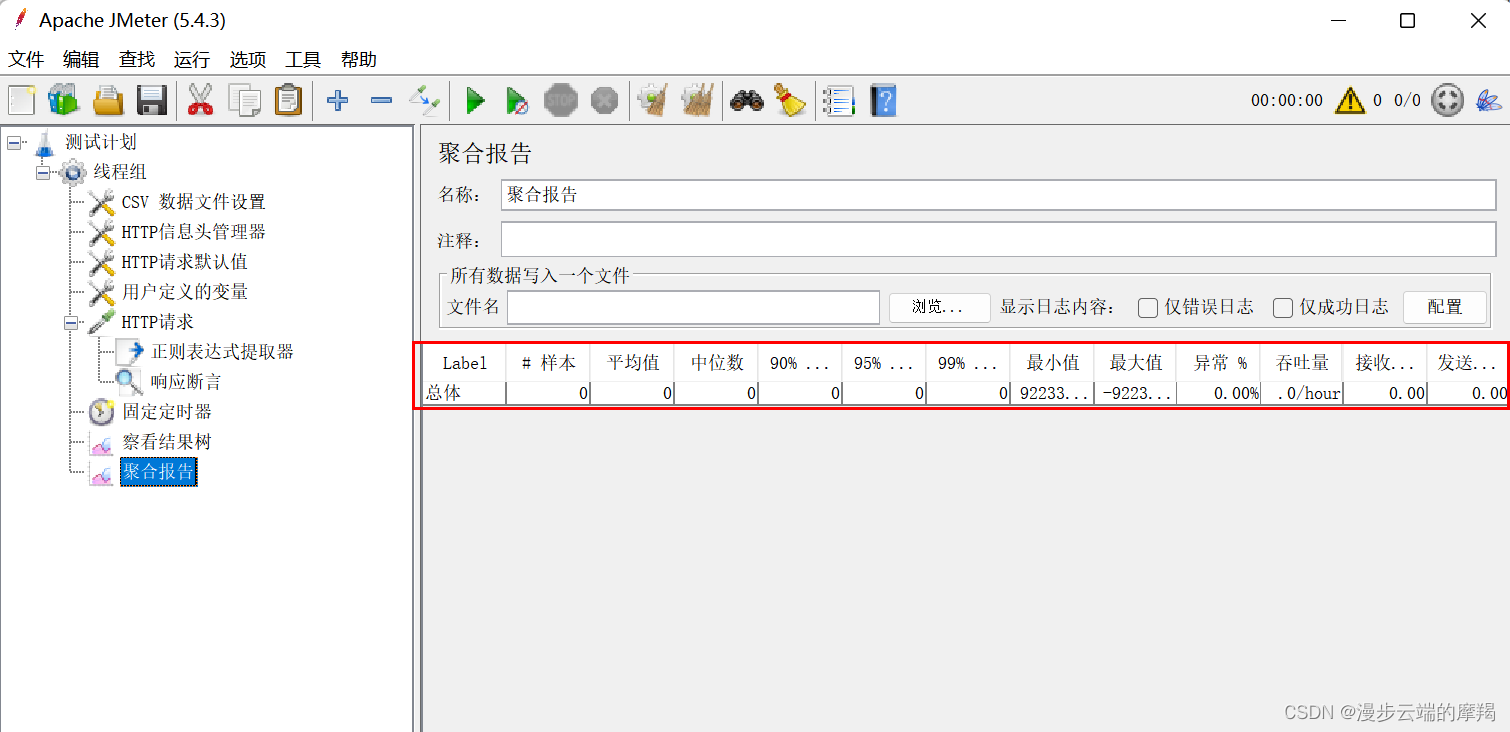
Task: Click the 最小值 column header
Action: tap(1052, 363)
